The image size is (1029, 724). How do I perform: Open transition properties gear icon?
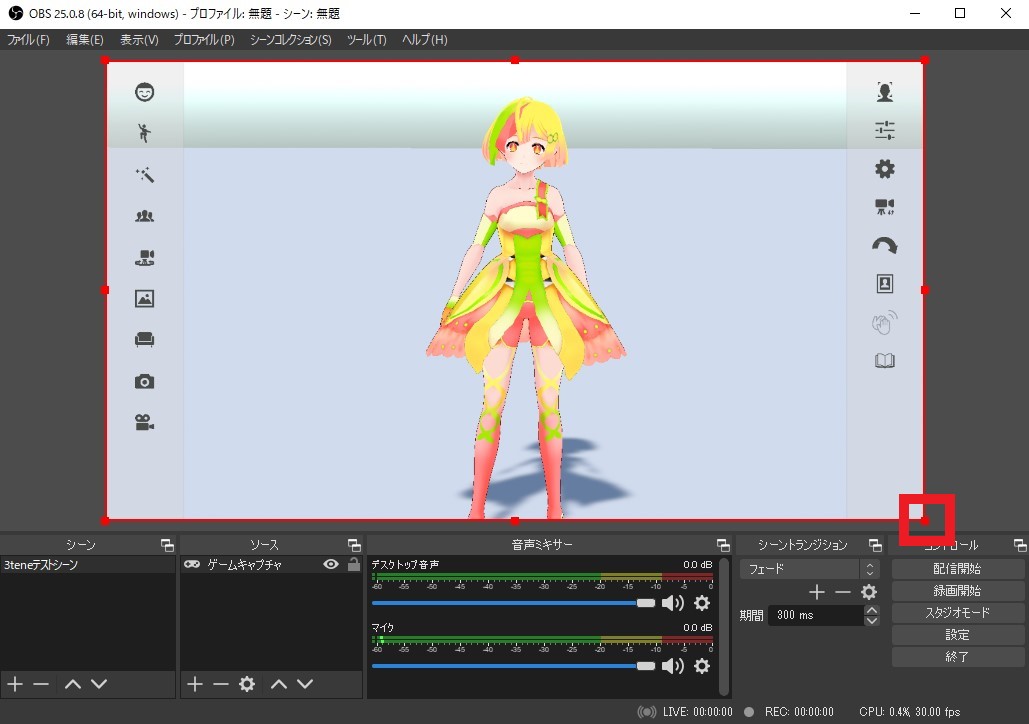pyautogui.click(x=869, y=592)
